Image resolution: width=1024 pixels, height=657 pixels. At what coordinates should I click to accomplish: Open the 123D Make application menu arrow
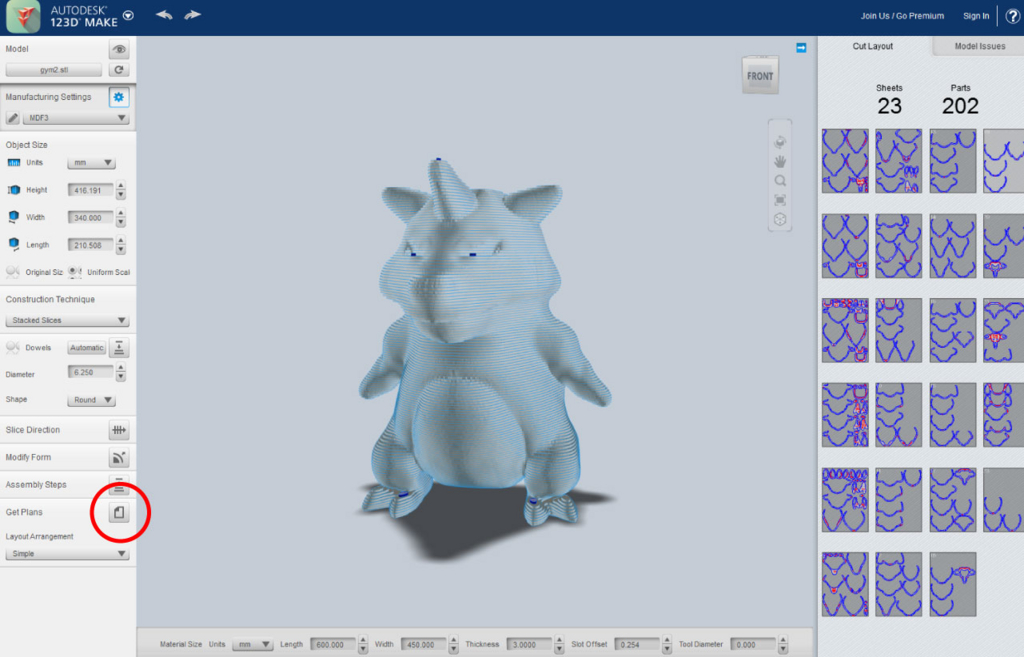[129, 15]
